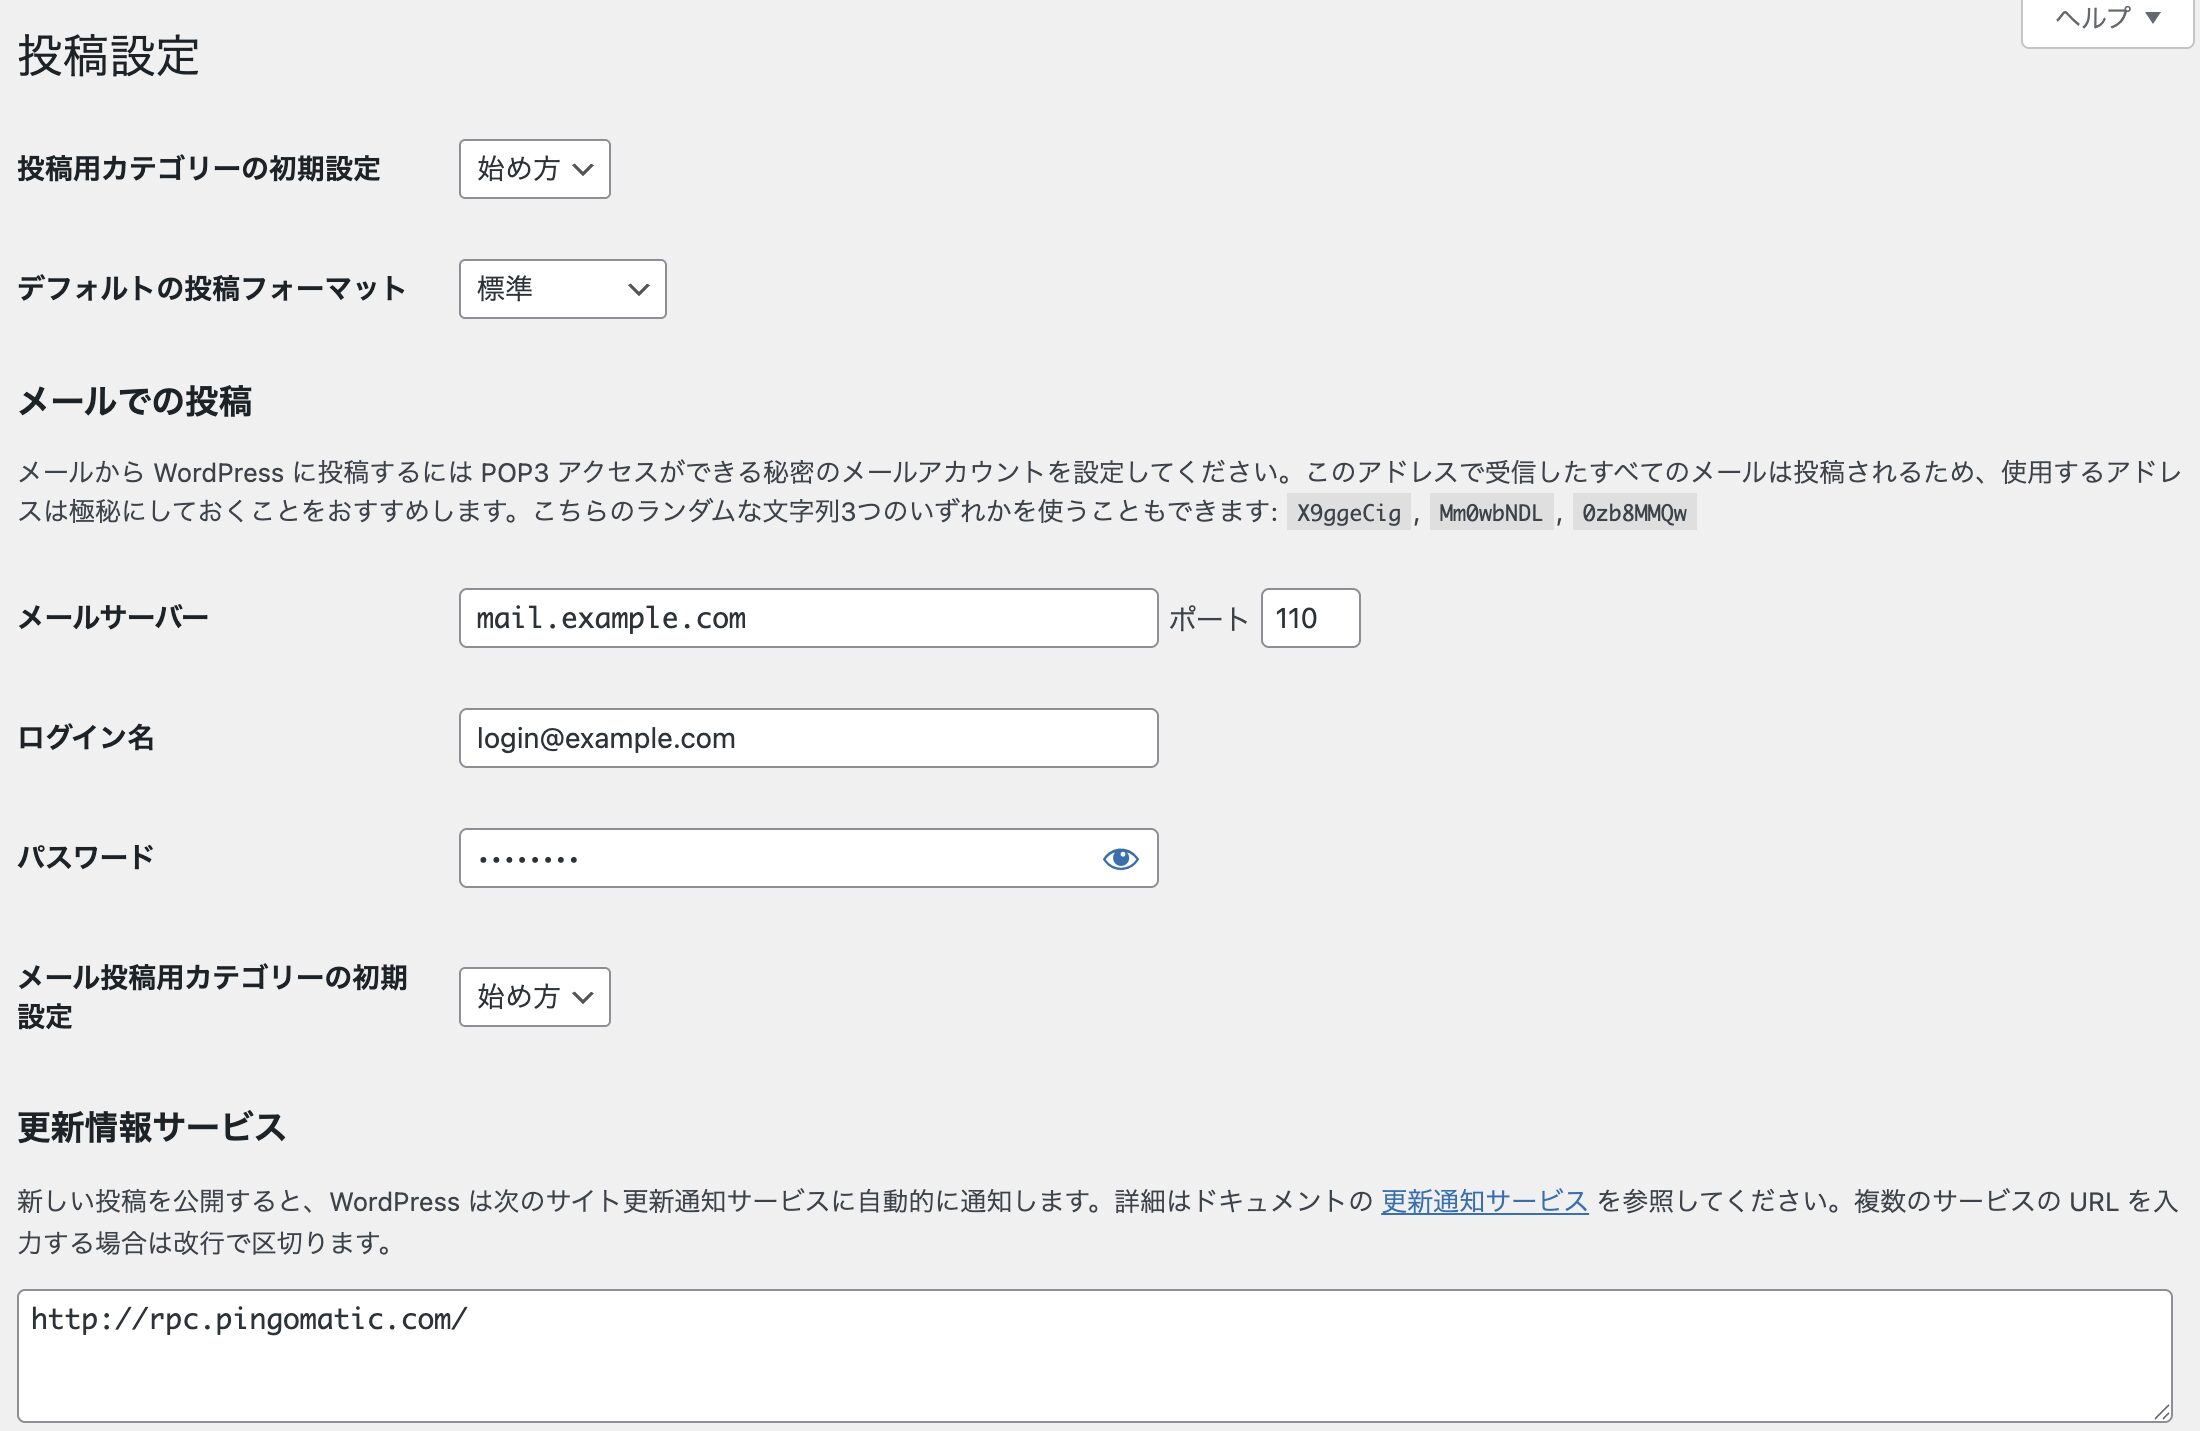This screenshot has height=1431, width=2200.
Task: Click the パスワード input field
Action: coord(809,858)
